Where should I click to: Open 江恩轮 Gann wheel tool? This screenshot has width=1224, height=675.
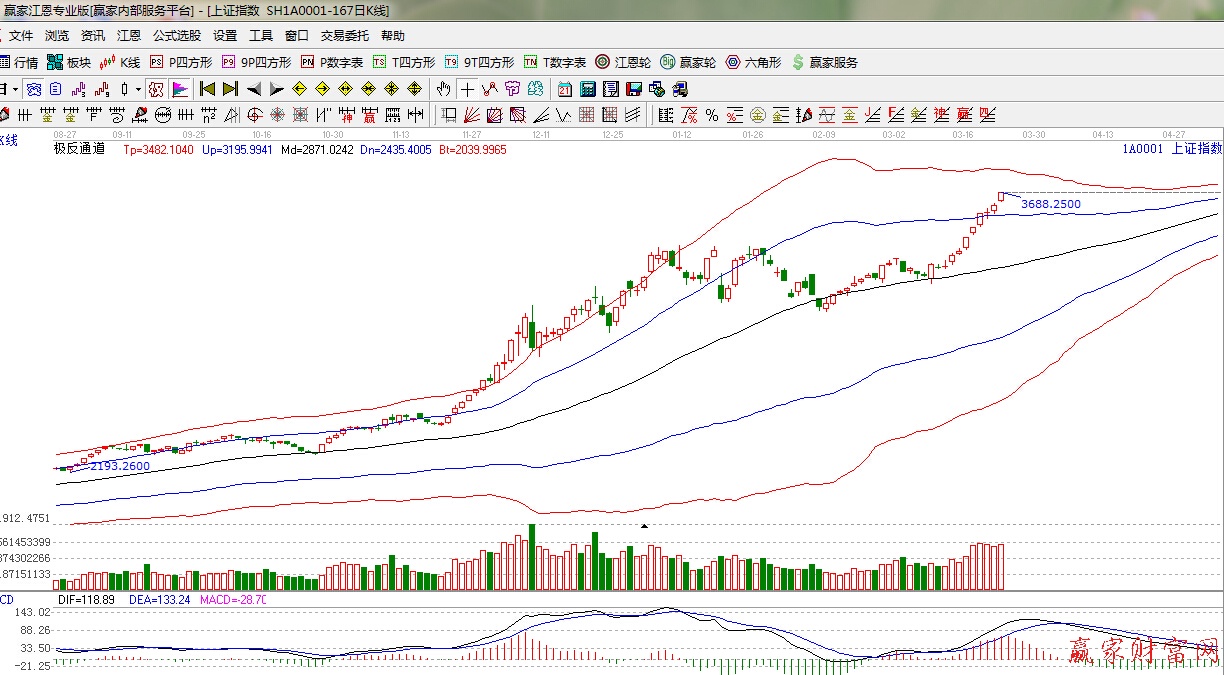tap(627, 62)
